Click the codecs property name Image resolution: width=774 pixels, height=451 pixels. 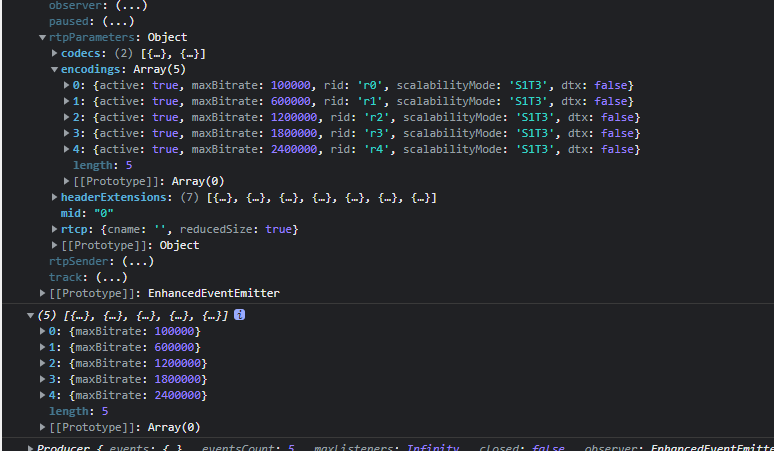click(80, 53)
